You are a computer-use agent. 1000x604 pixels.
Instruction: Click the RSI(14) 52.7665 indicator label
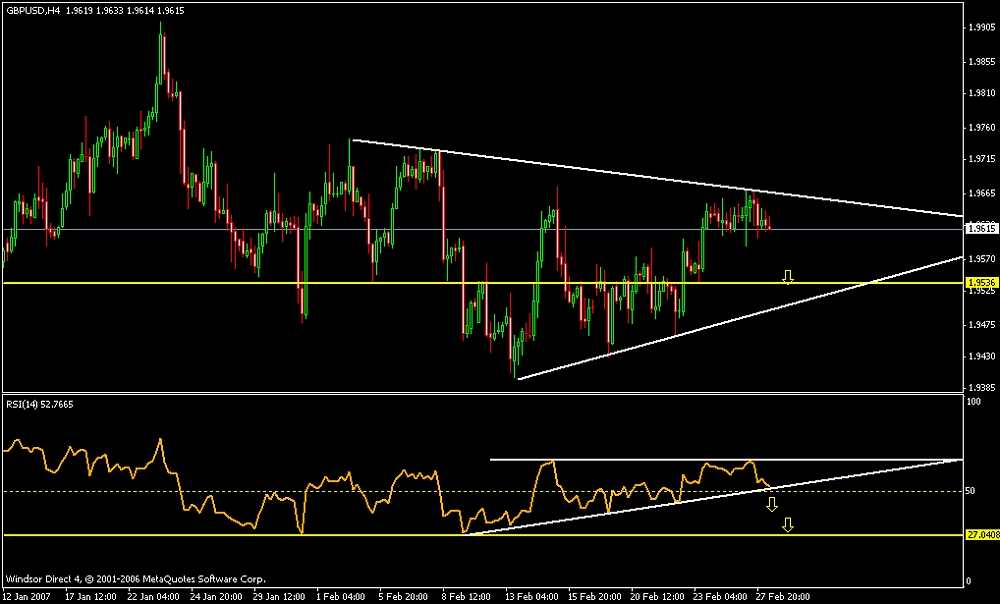click(40, 404)
